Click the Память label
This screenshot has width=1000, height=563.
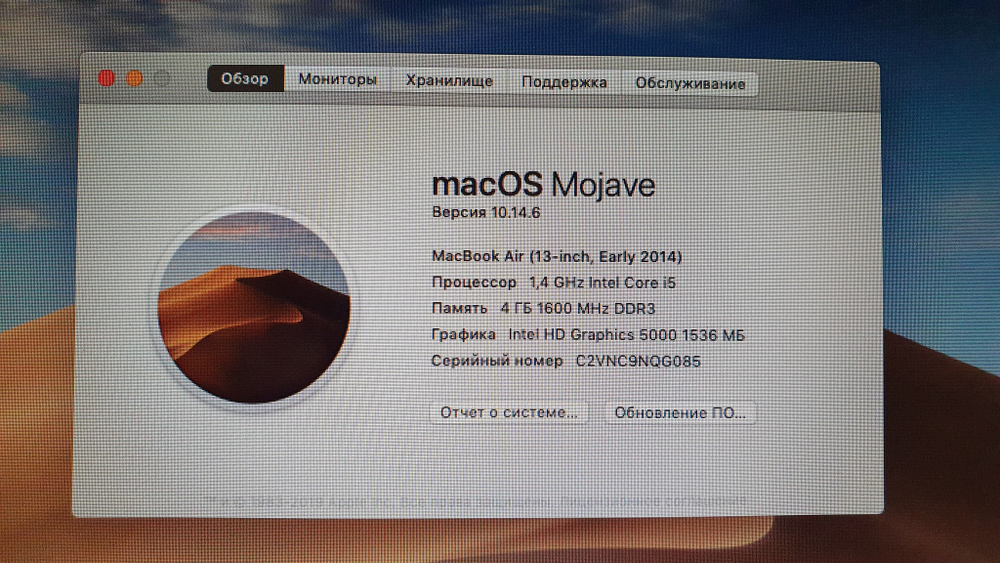[459, 309]
